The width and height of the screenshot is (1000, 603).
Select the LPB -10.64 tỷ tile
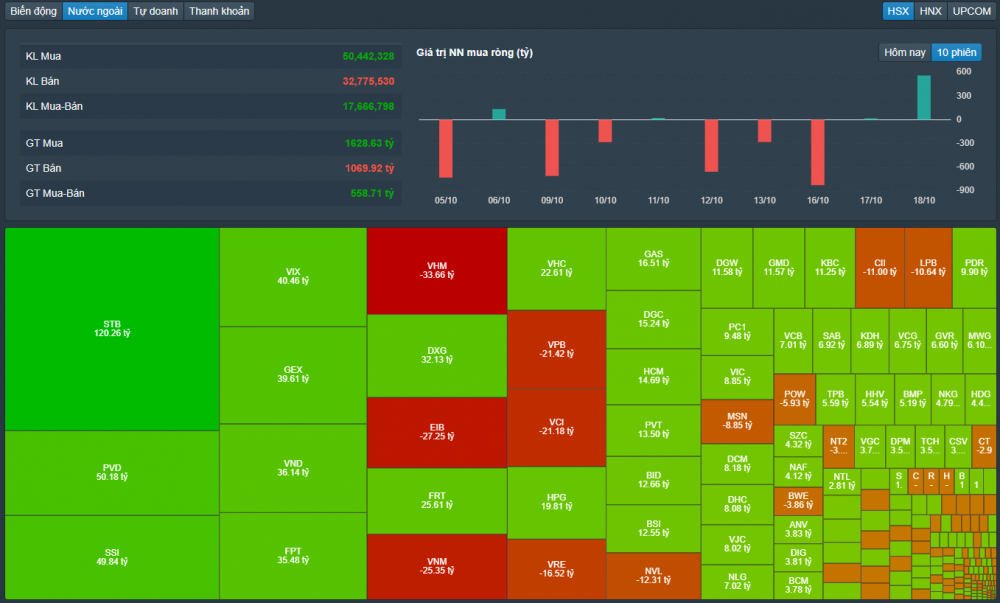point(928,268)
